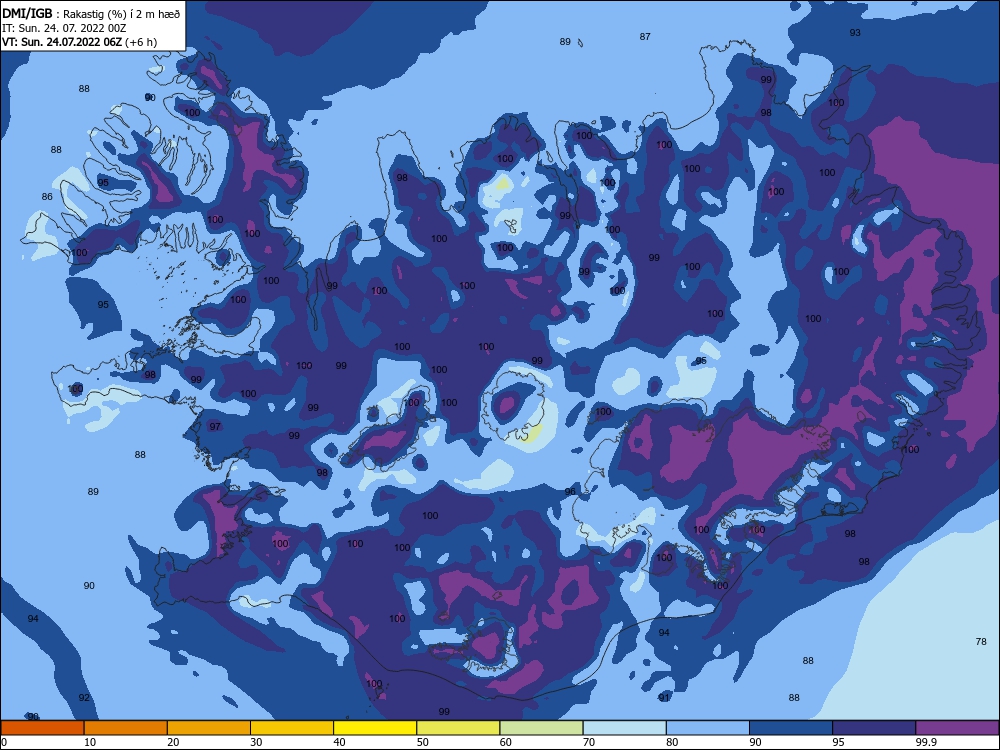Click the '99.9' legend tick label
This screenshot has height=750, width=1000.
925,742
